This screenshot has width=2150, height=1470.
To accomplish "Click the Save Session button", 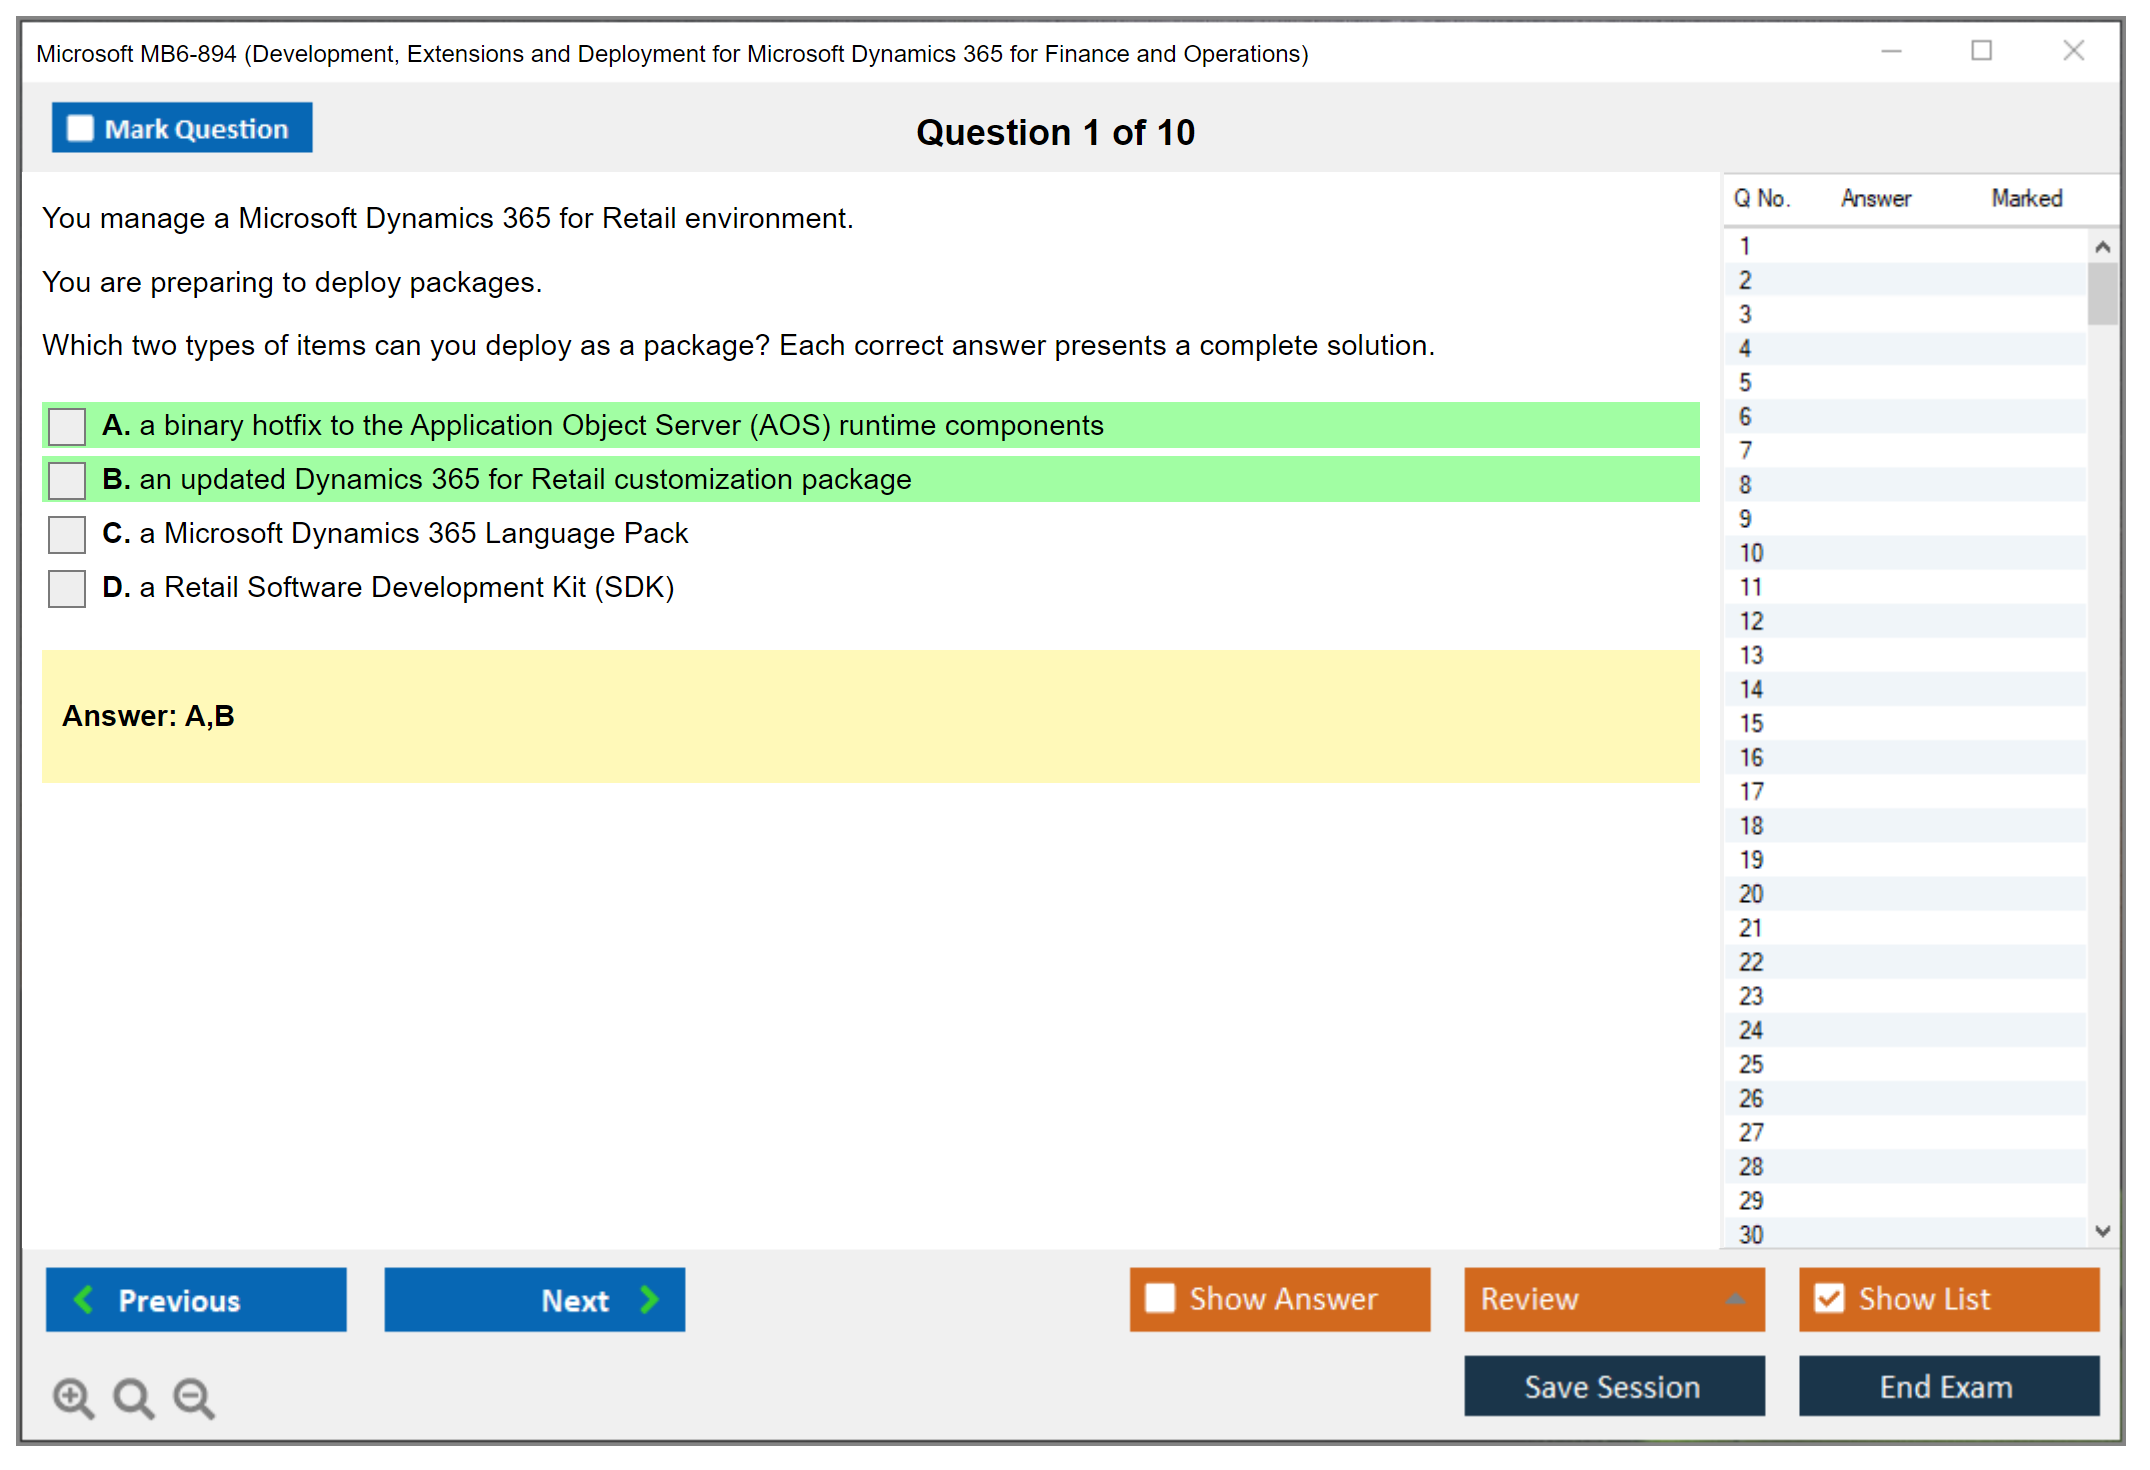I will click(1613, 1386).
